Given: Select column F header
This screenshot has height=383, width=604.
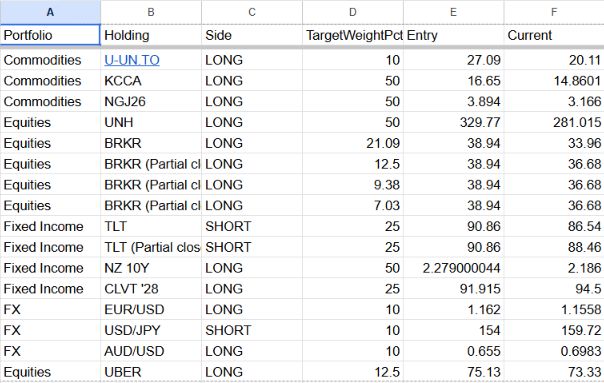Looking at the screenshot, I should click(554, 12).
